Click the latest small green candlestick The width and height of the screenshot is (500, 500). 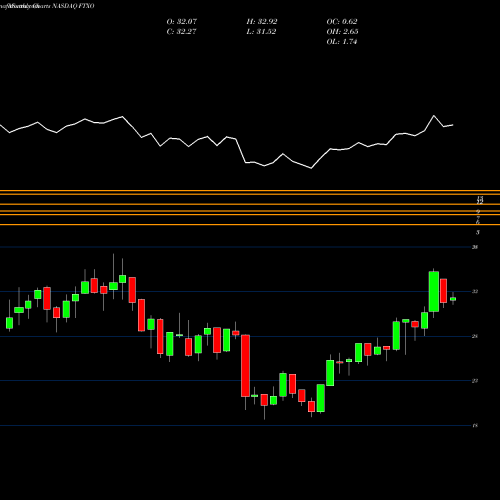tap(453, 299)
